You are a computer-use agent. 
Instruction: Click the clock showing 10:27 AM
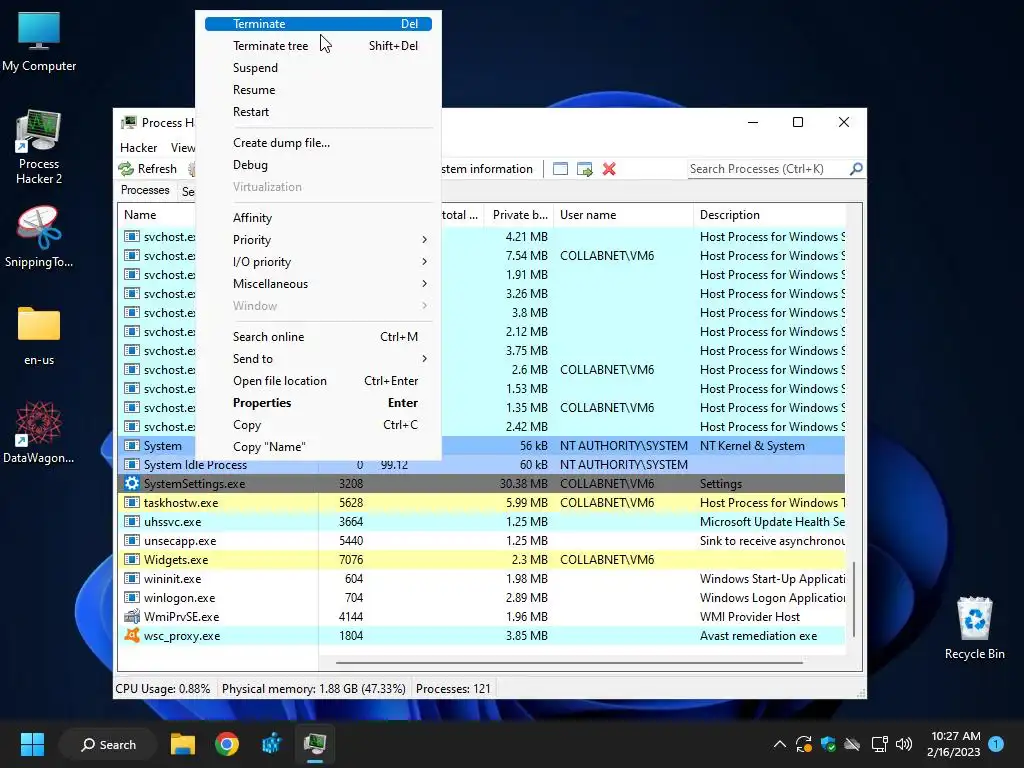pyautogui.click(x=955, y=736)
